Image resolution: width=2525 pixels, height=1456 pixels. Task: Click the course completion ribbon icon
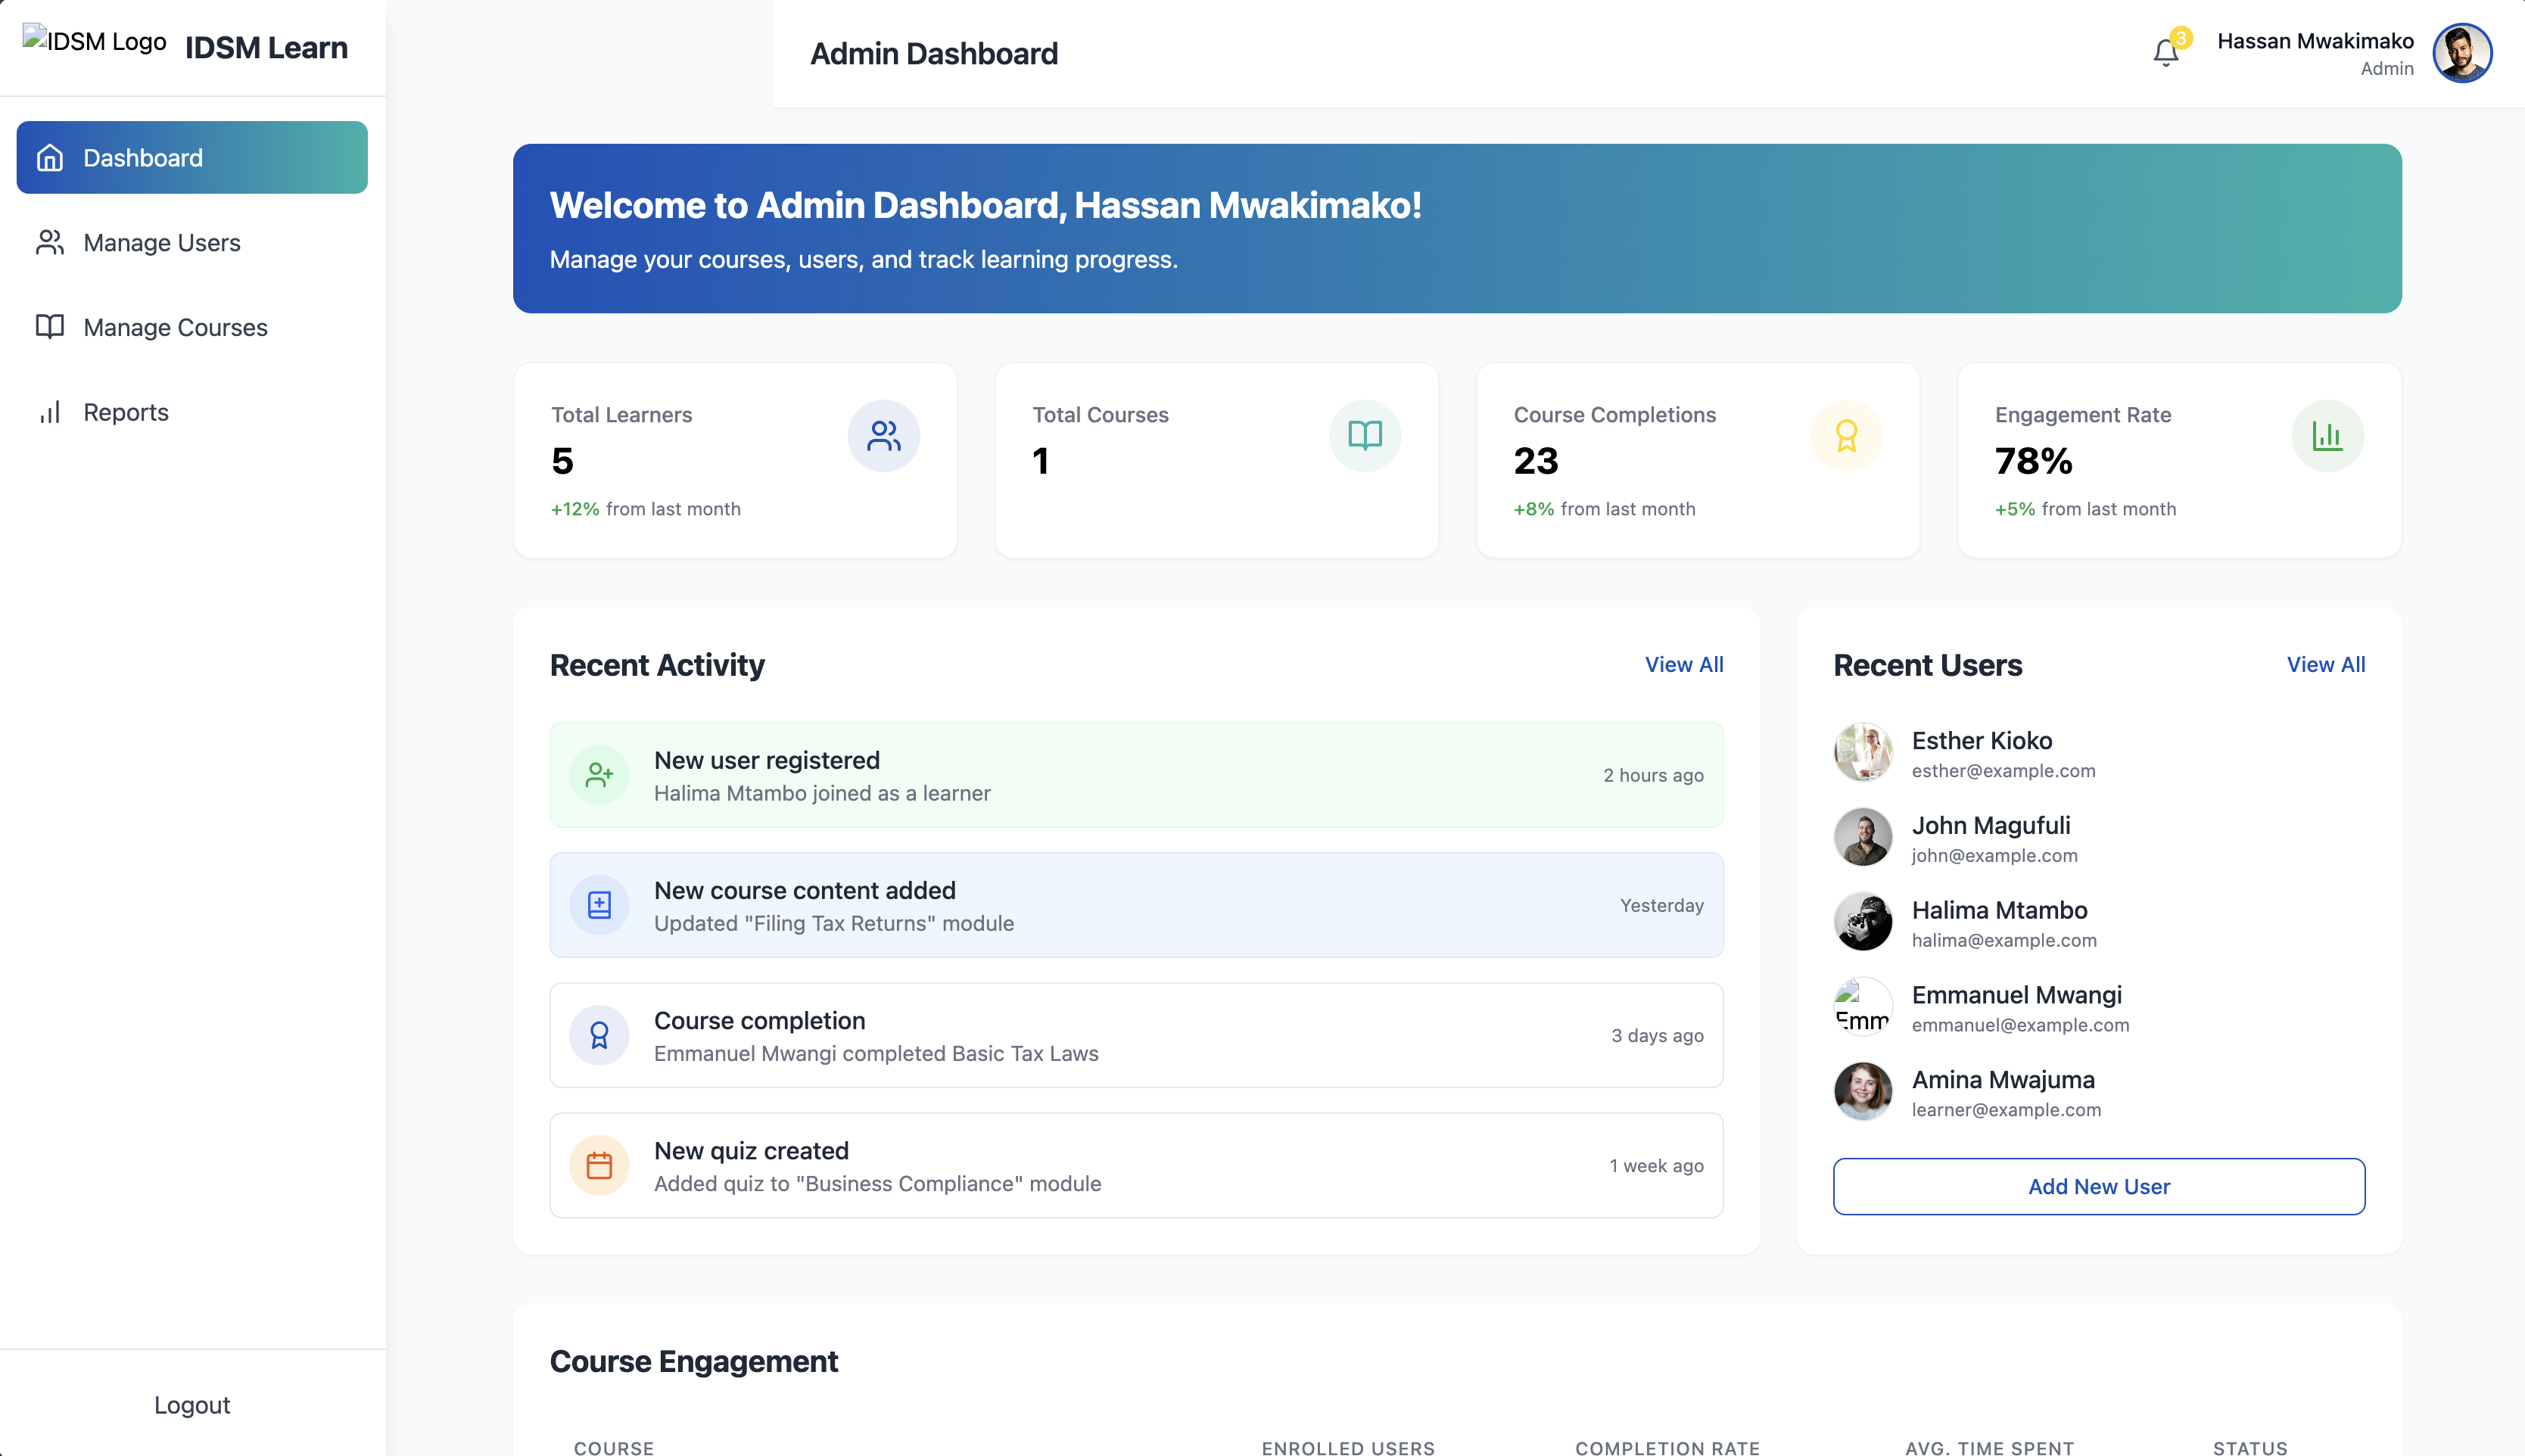coord(599,1035)
